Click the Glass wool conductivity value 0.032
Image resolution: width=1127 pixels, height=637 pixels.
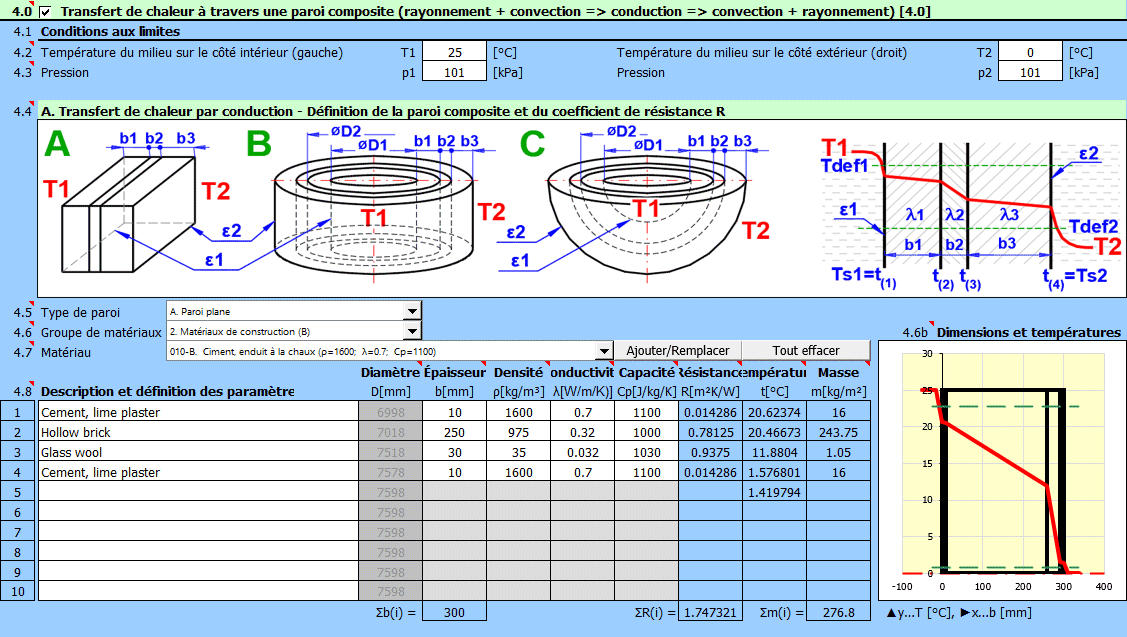point(582,452)
